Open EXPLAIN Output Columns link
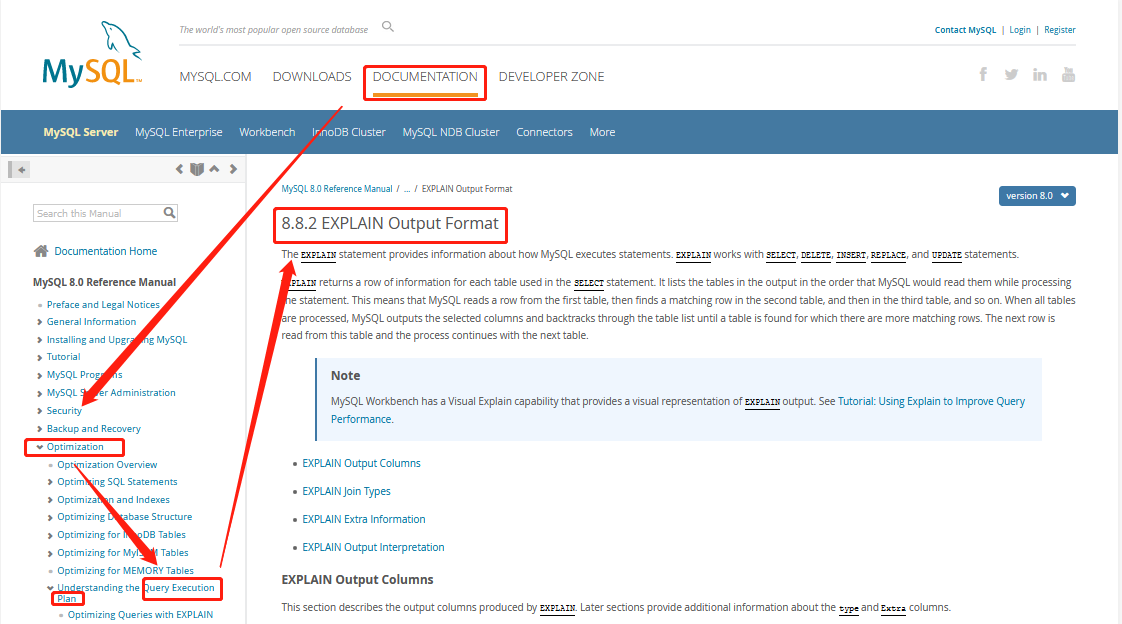This screenshot has width=1122, height=624. 361,464
